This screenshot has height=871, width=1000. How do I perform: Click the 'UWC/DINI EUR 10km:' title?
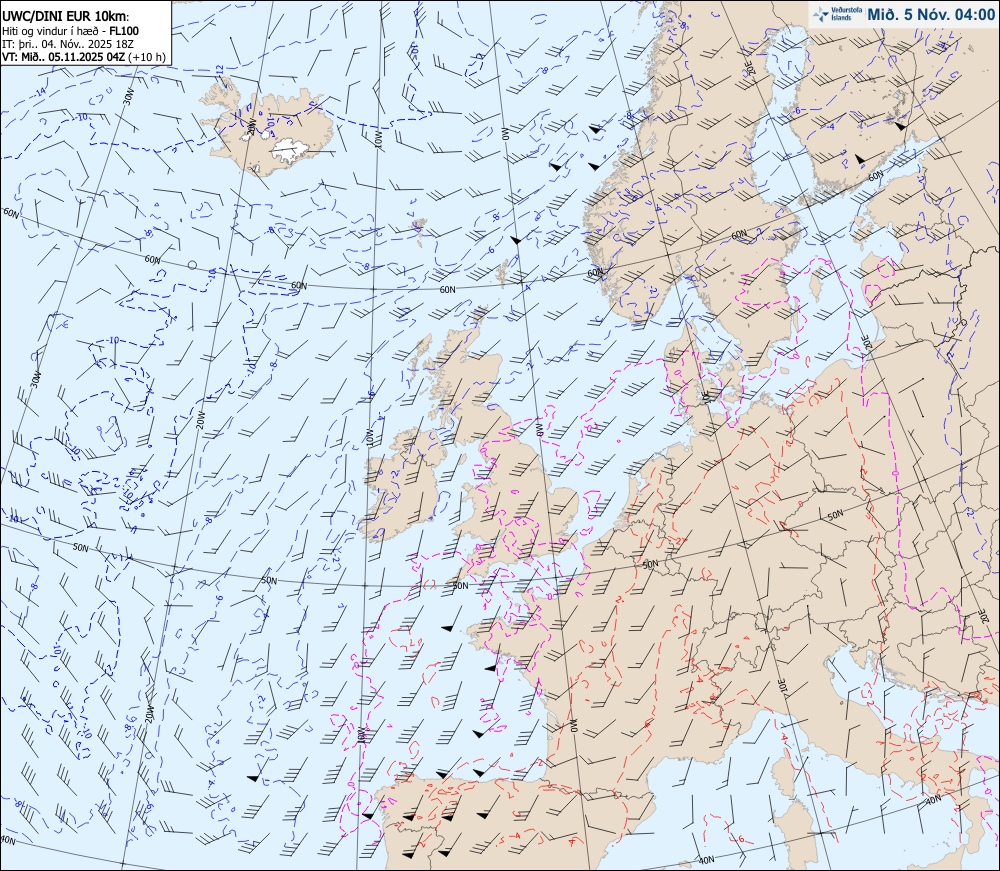(66, 17)
